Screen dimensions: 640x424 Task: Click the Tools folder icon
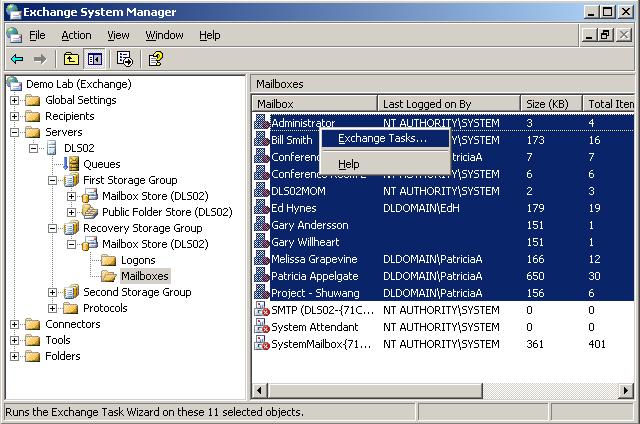point(33,340)
